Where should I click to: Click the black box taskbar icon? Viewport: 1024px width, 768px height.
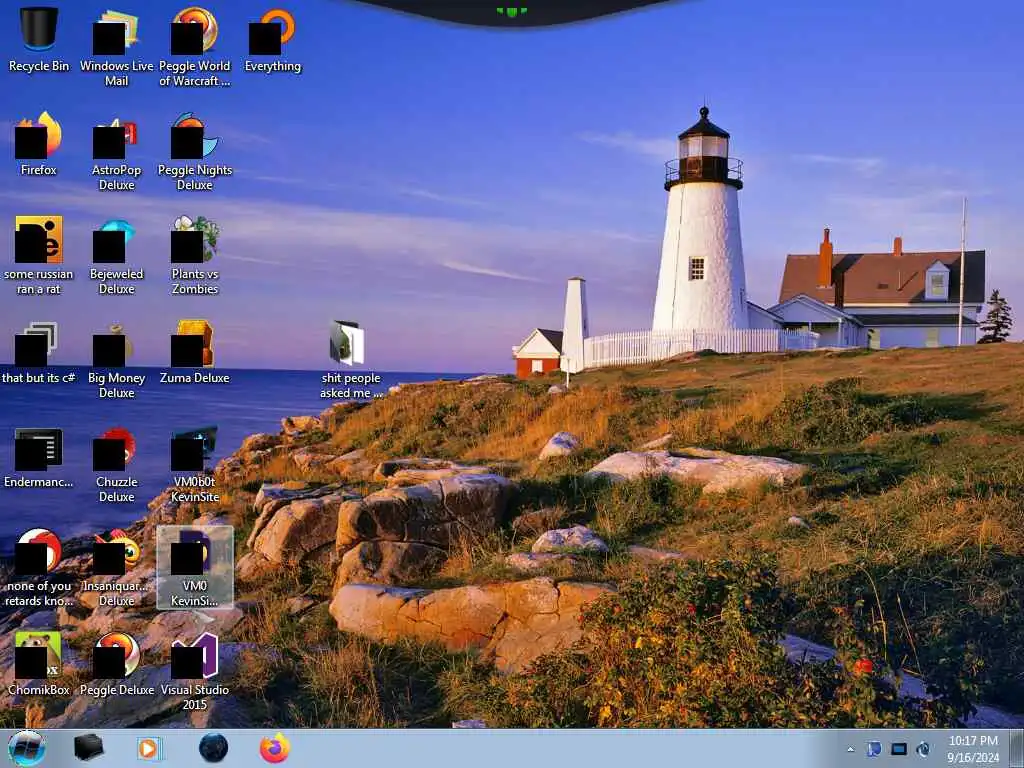point(88,748)
